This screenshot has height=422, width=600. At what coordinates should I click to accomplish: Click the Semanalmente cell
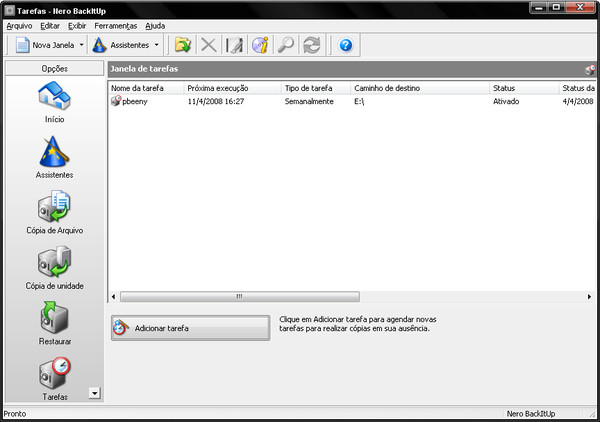pos(309,101)
